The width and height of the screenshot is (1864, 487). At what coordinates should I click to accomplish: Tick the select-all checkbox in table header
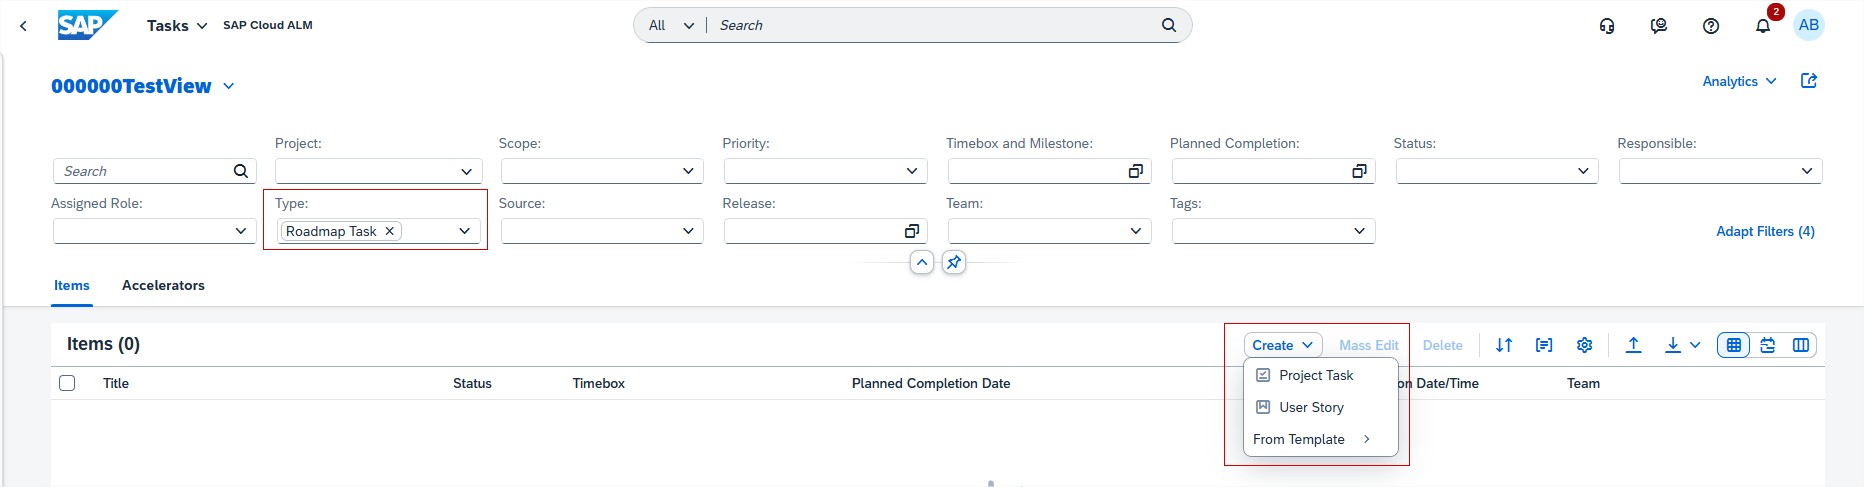tap(67, 383)
